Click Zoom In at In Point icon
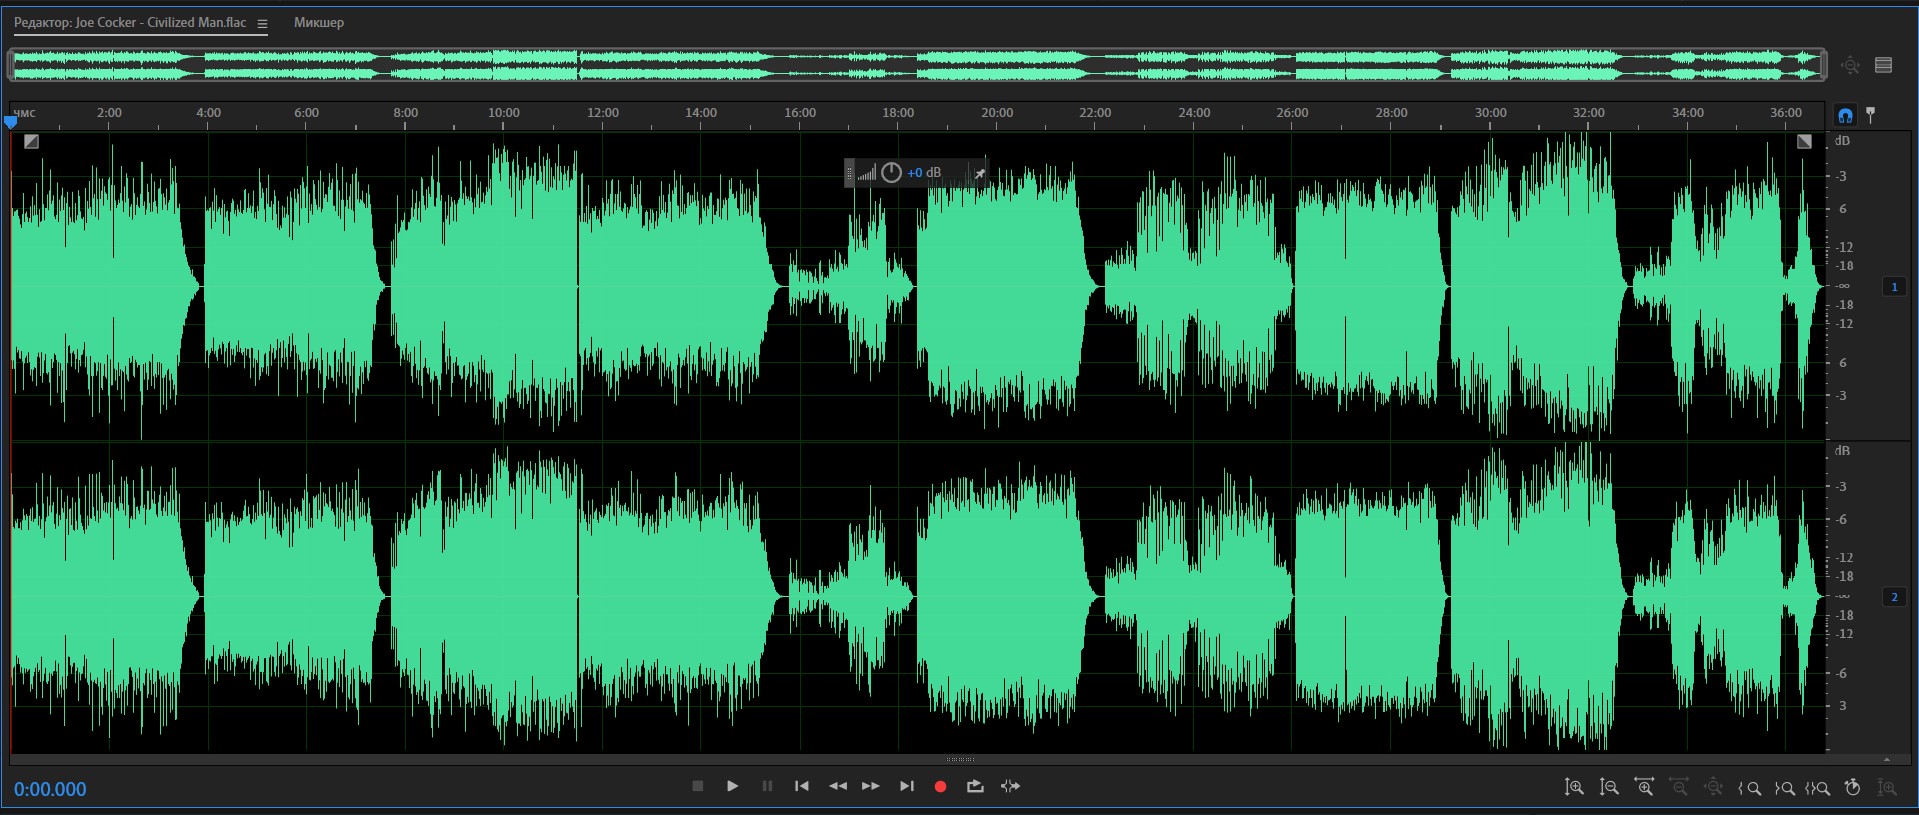This screenshot has width=1919, height=815. tap(1749, 788)
